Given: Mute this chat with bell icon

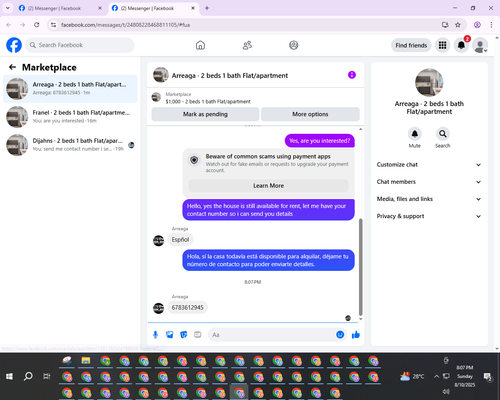Looking at the screenshot, I should (x=414, y=134).
